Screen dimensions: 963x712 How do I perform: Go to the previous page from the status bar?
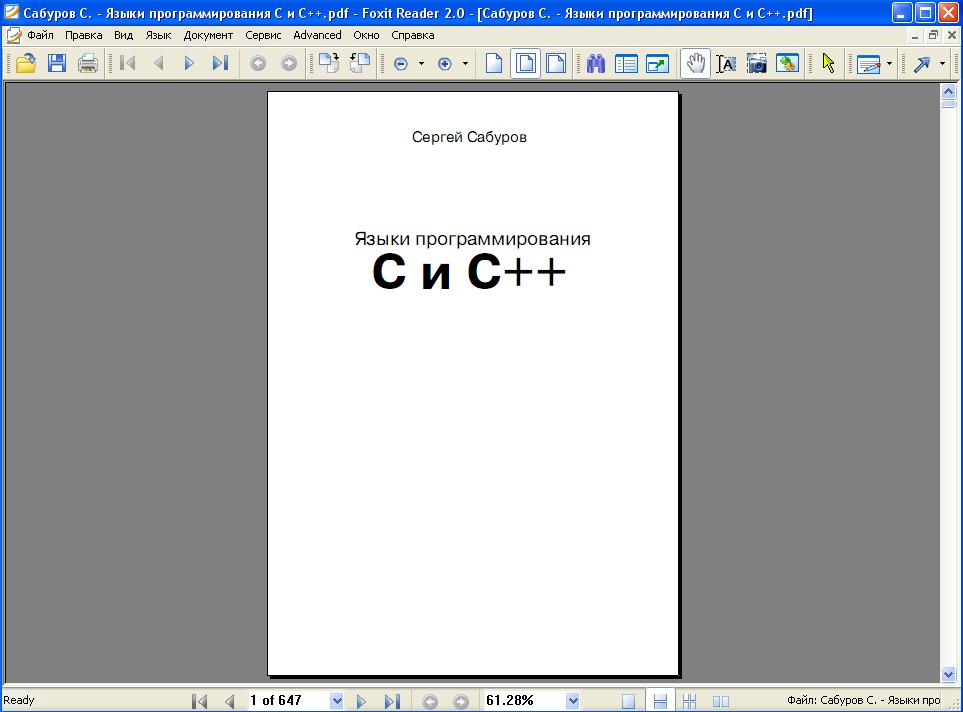tap(230, 701)
